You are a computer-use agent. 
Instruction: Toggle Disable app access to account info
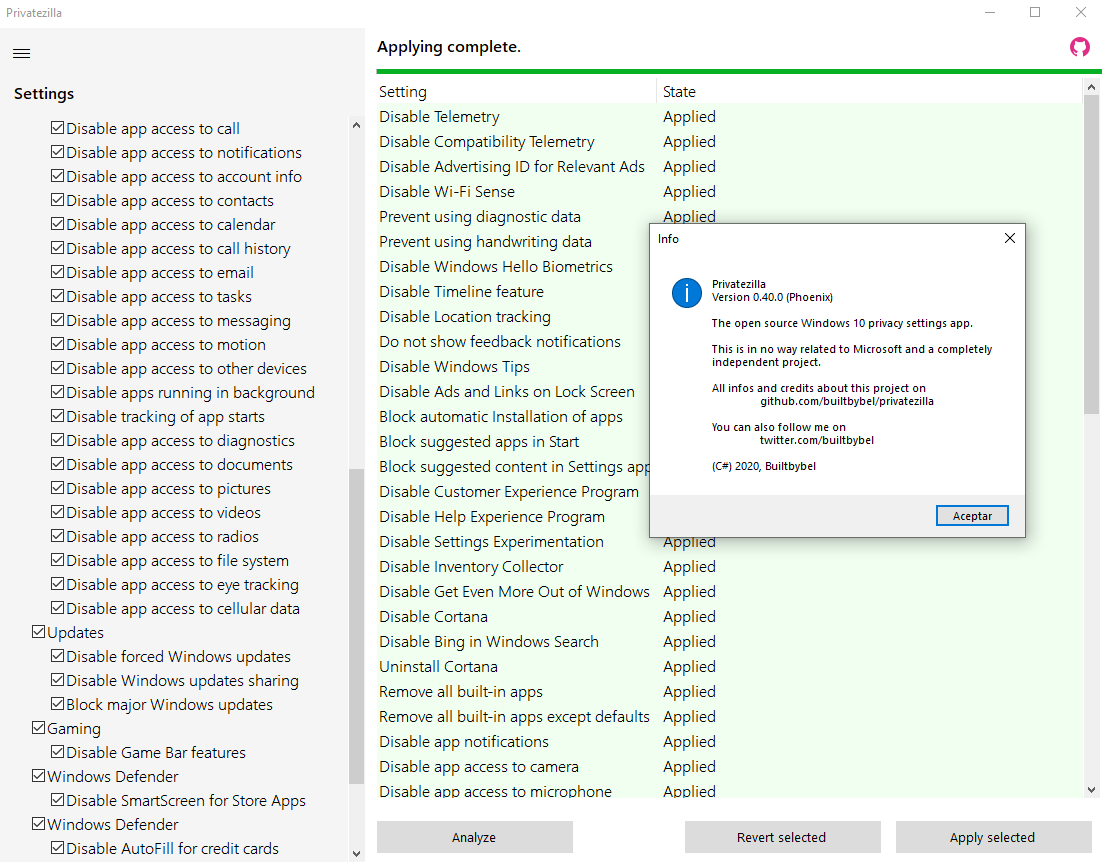point(58,176)
